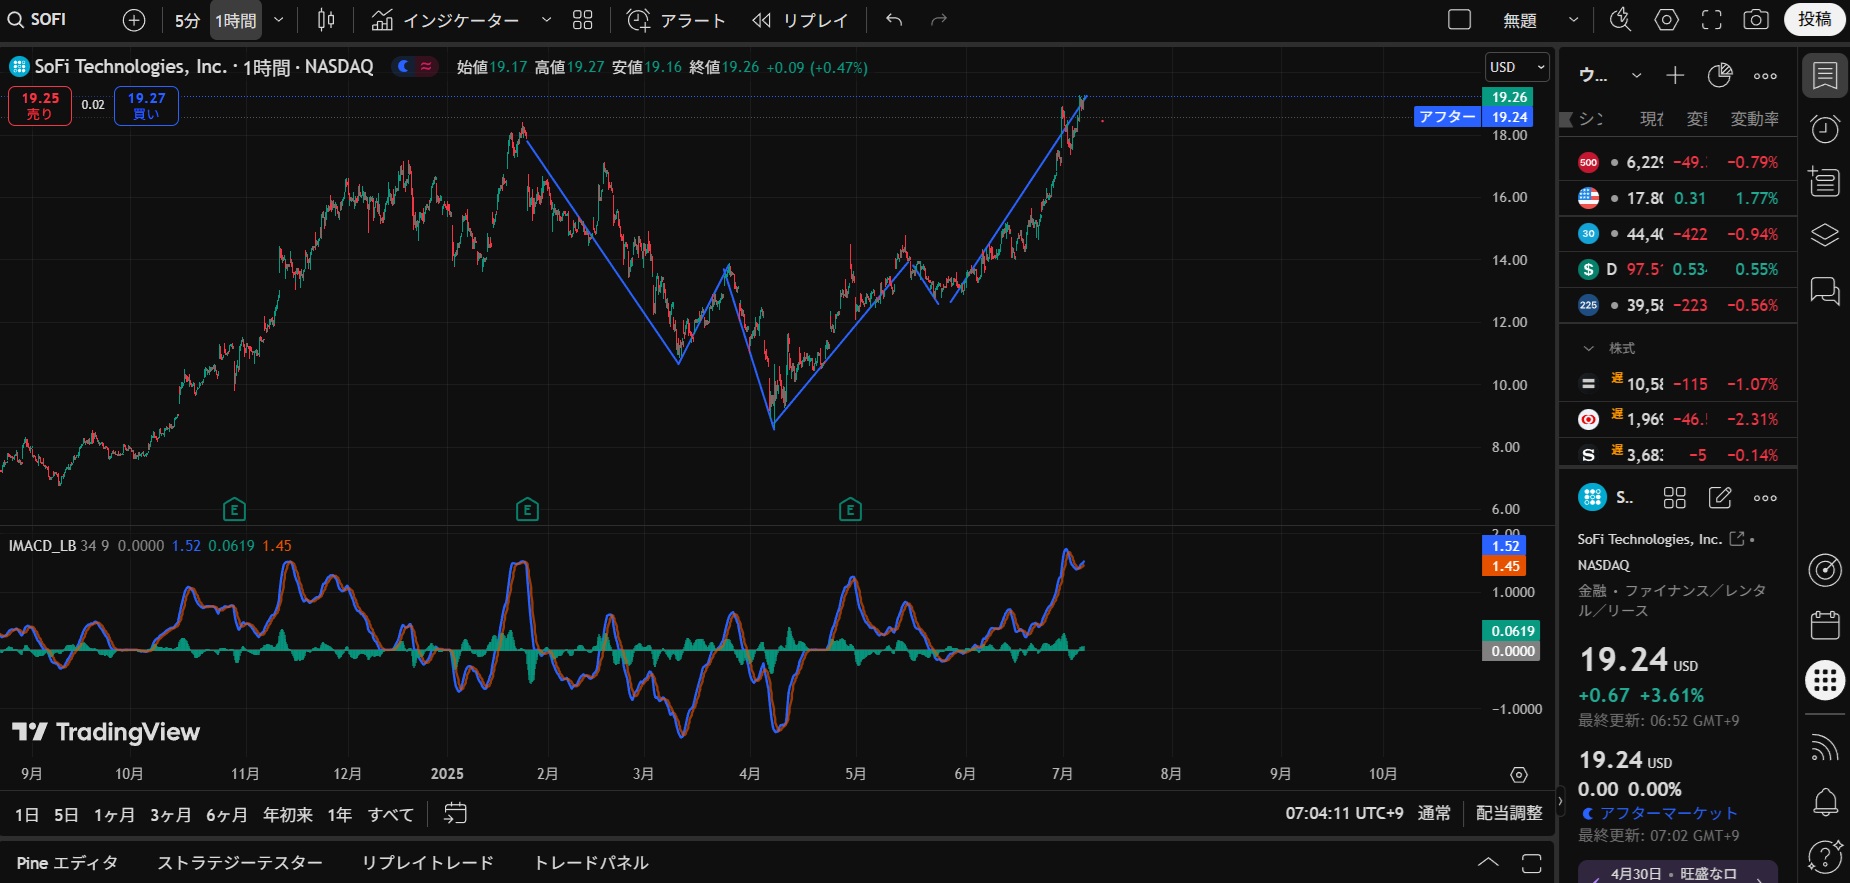The width and height of the screenshot is (1850, 883).
Task: Edit symbol note with pencil icon
Action: 1720,497
